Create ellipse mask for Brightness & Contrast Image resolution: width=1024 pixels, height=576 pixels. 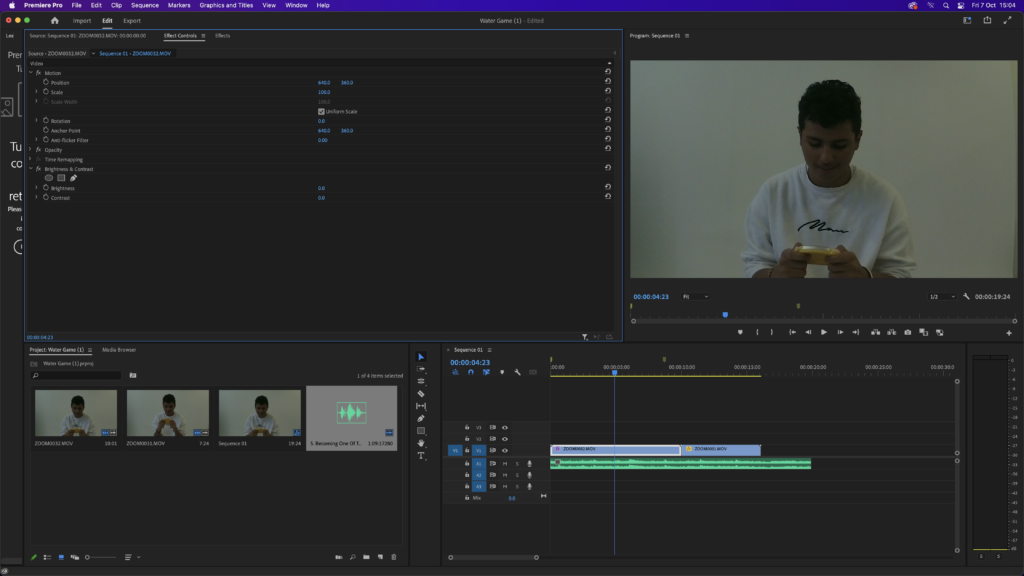[49, 178]
